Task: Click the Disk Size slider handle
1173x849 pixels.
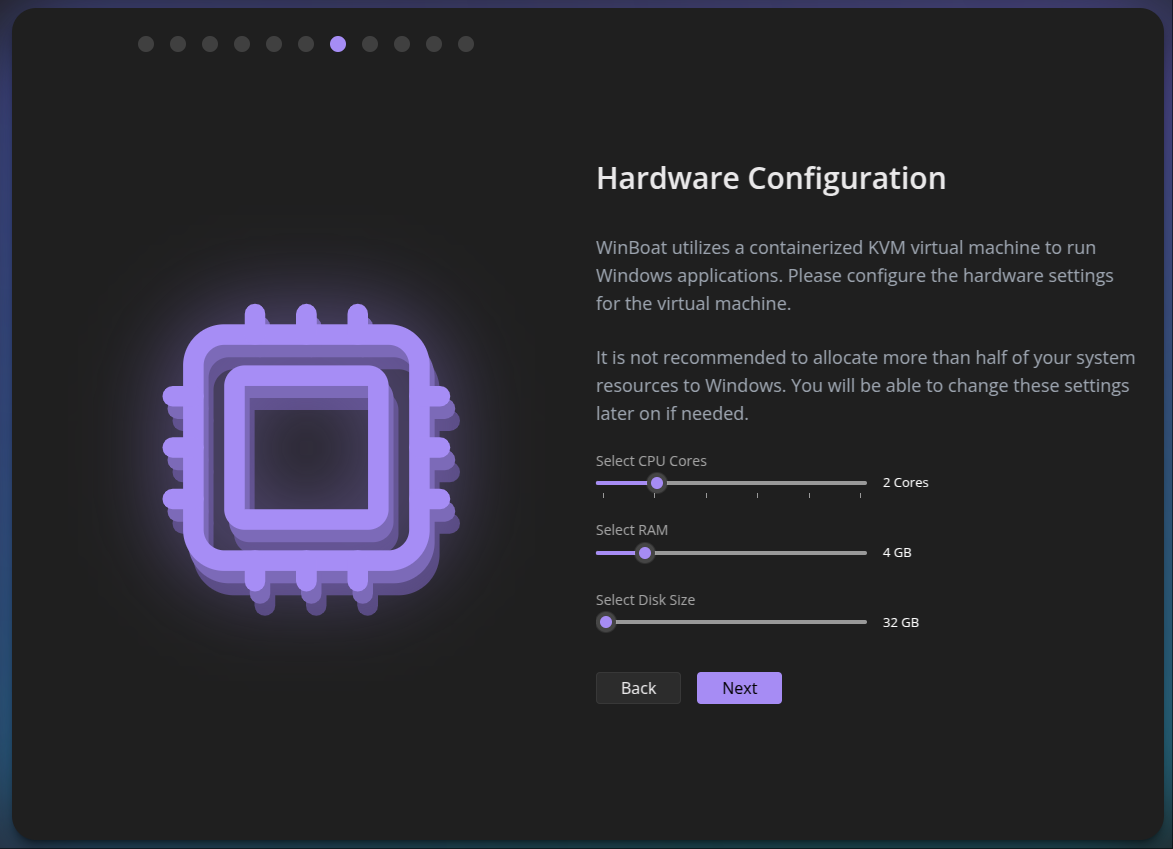Action: pos(606,622)
